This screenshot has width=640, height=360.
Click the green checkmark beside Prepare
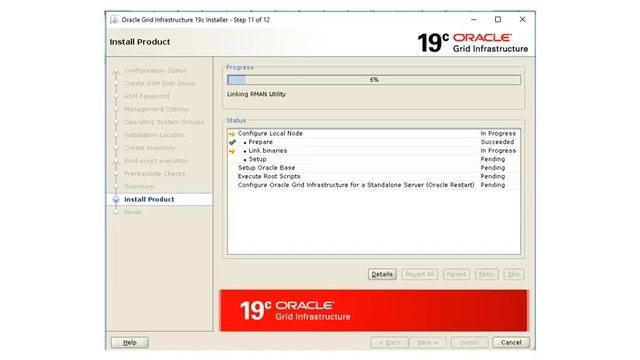(232, 142)
